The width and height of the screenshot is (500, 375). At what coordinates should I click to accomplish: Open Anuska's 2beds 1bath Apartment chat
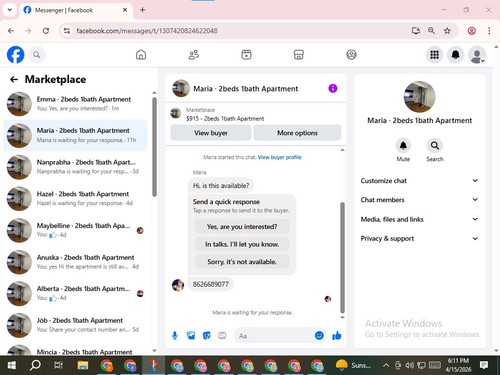[x=75, y=262]
